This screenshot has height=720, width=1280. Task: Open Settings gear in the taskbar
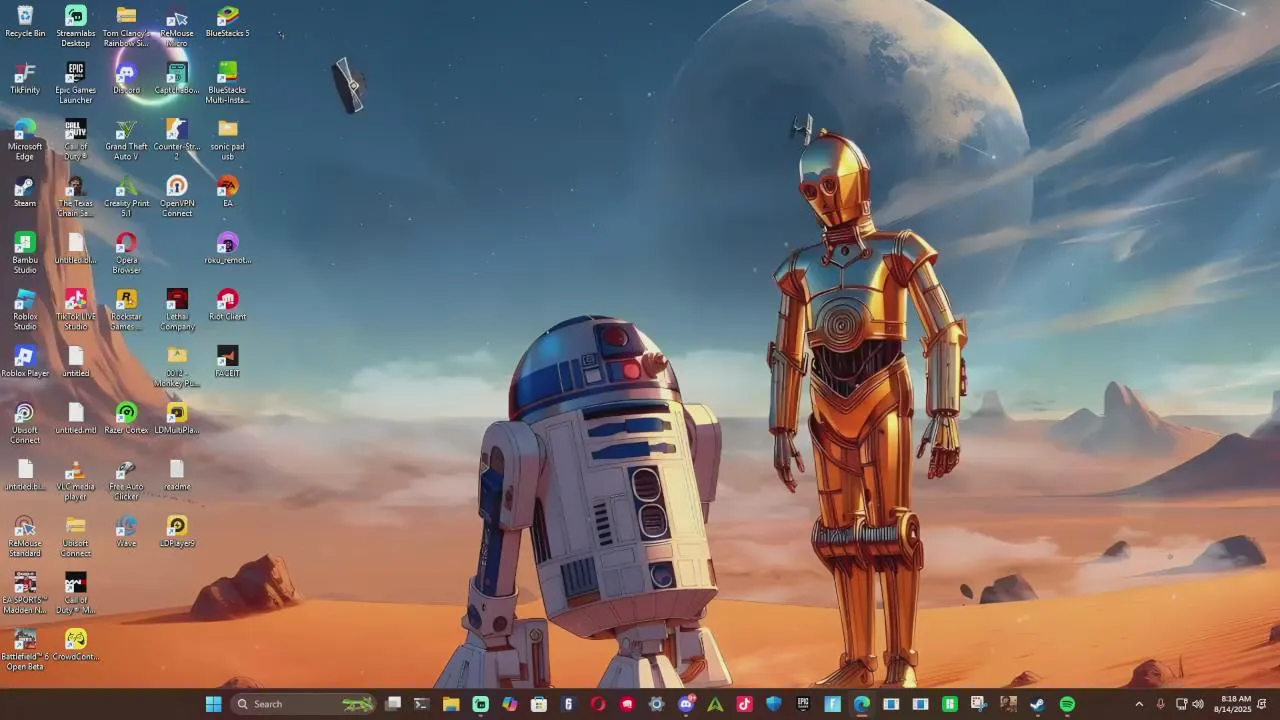tap(656, 704)
